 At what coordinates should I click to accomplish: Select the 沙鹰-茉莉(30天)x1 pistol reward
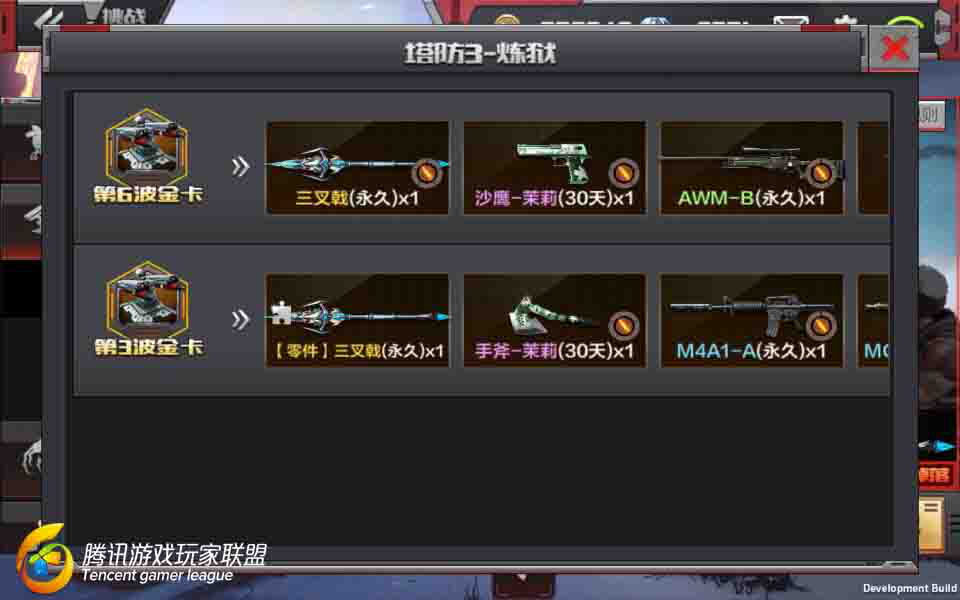tap(554, 168)
